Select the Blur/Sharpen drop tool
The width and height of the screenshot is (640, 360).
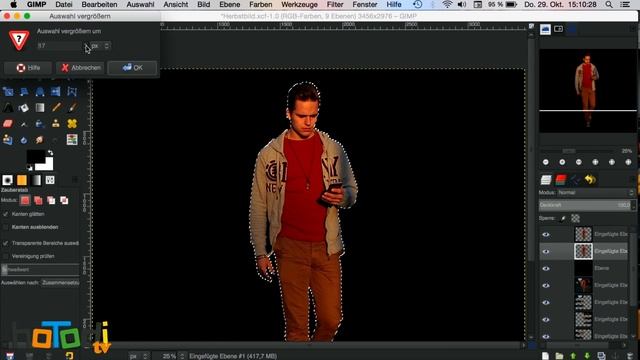click(x=24, y=140)
